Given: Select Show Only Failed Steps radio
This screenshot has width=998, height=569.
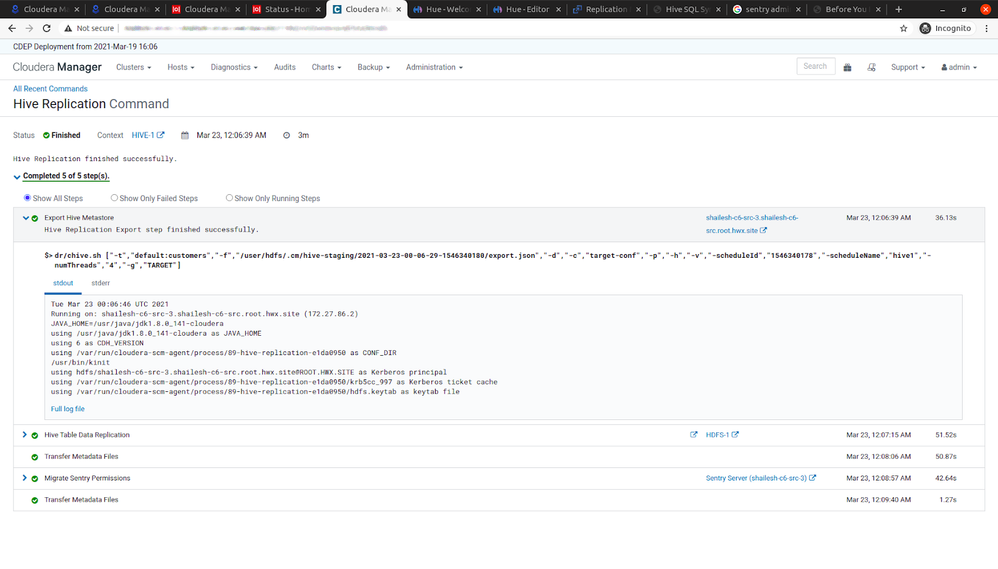Looking at the screenshot, I should pos(114,198).
